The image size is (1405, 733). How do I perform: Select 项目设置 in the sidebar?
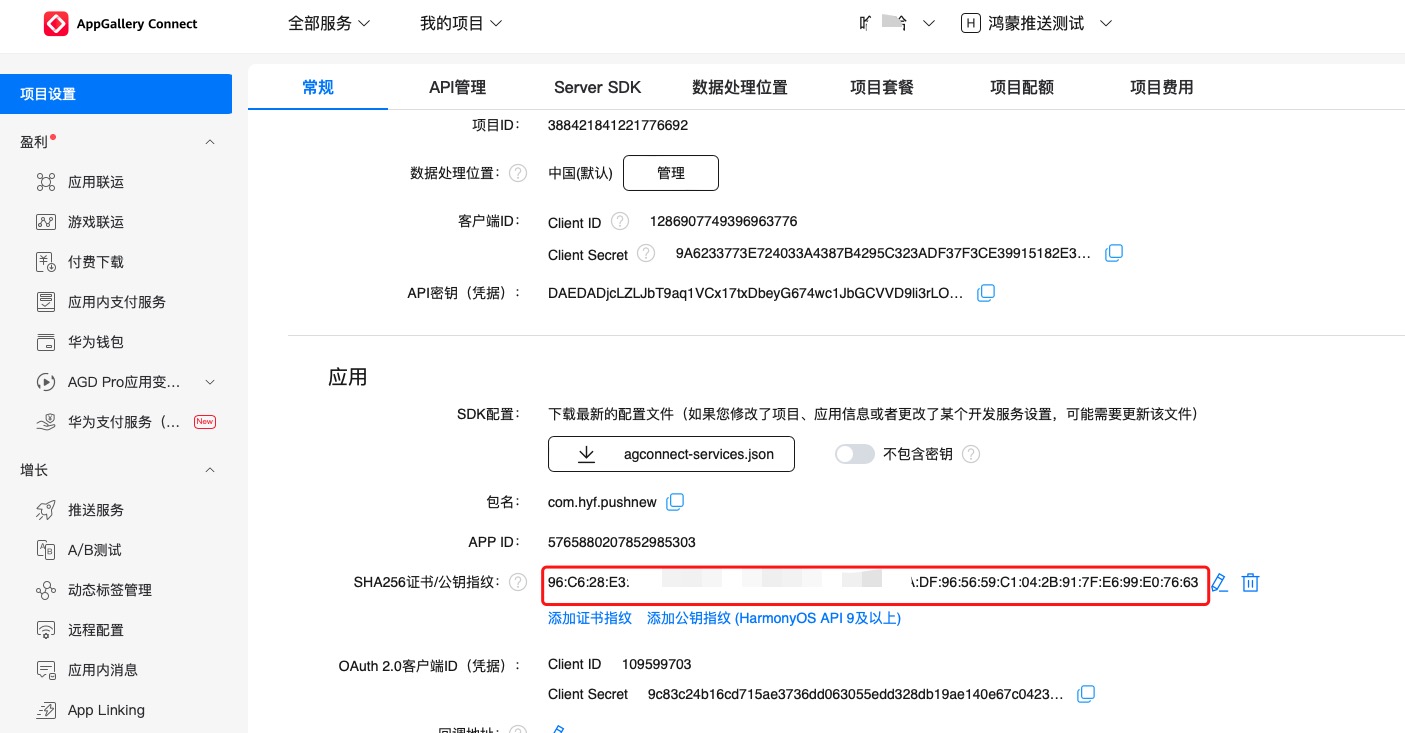(x=116, y=94)
